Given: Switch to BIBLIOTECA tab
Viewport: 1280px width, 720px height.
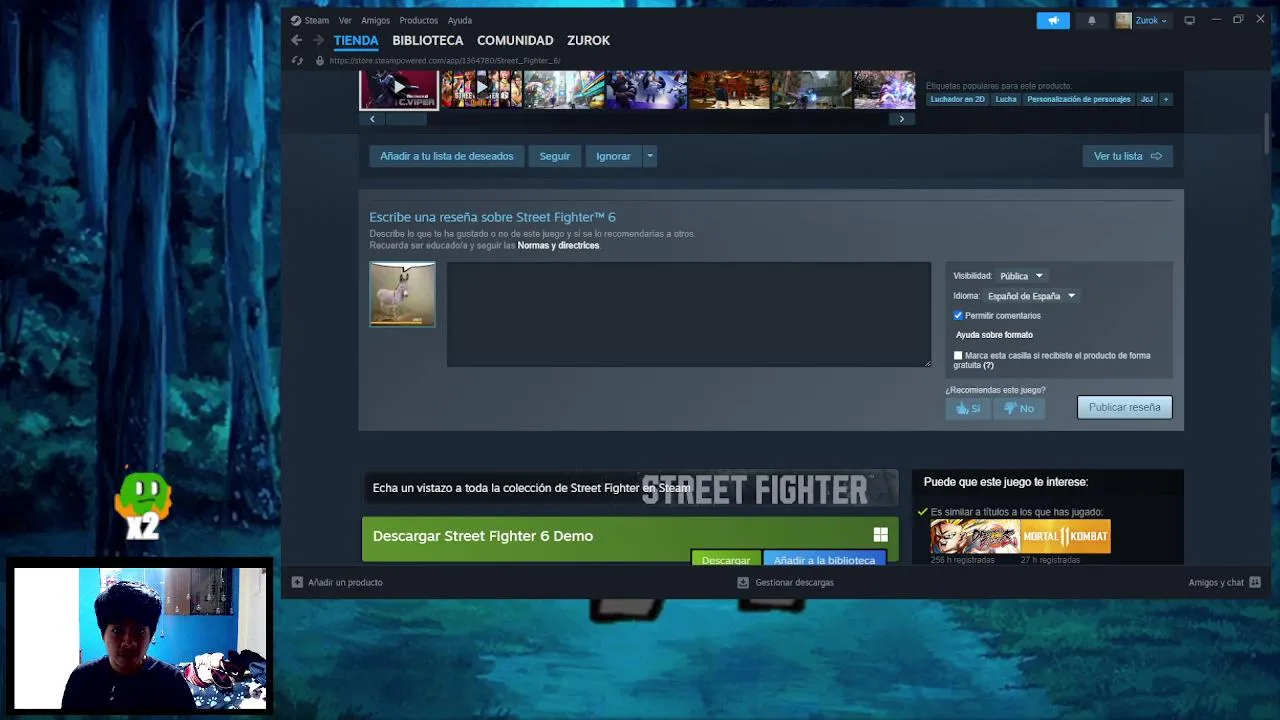Looking at the screenshot, I should click(428, 40).
